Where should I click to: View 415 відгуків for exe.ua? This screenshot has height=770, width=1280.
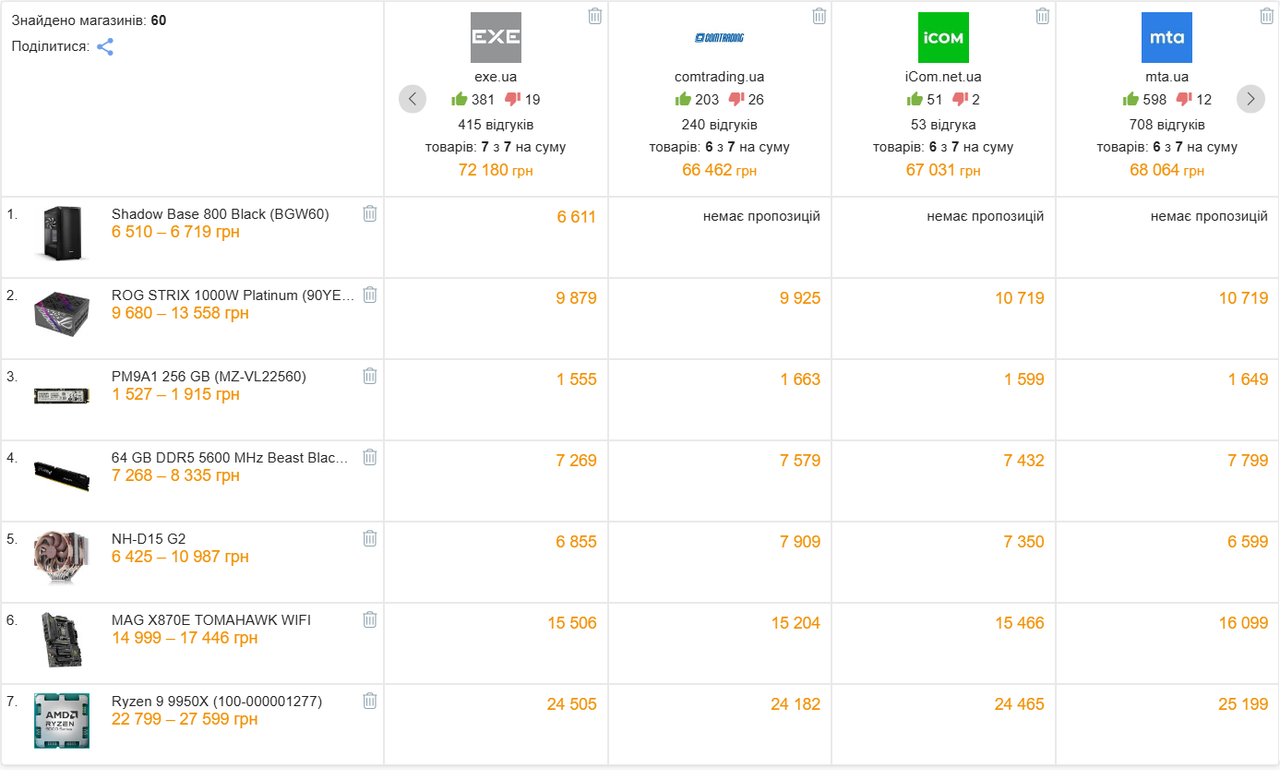(496, 125)
